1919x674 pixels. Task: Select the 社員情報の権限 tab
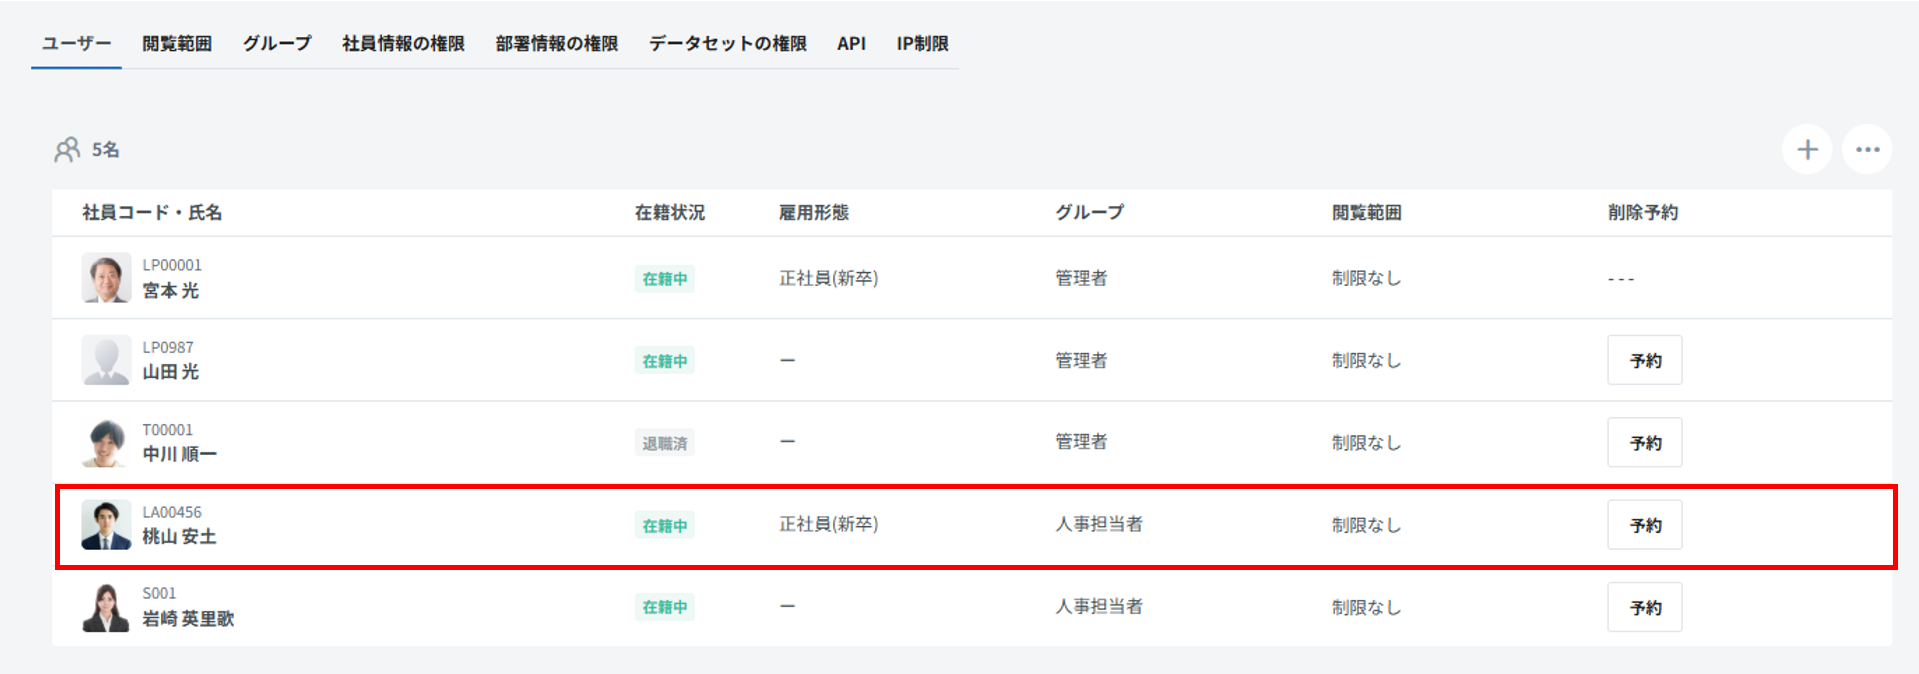click(x=403, y=44)
